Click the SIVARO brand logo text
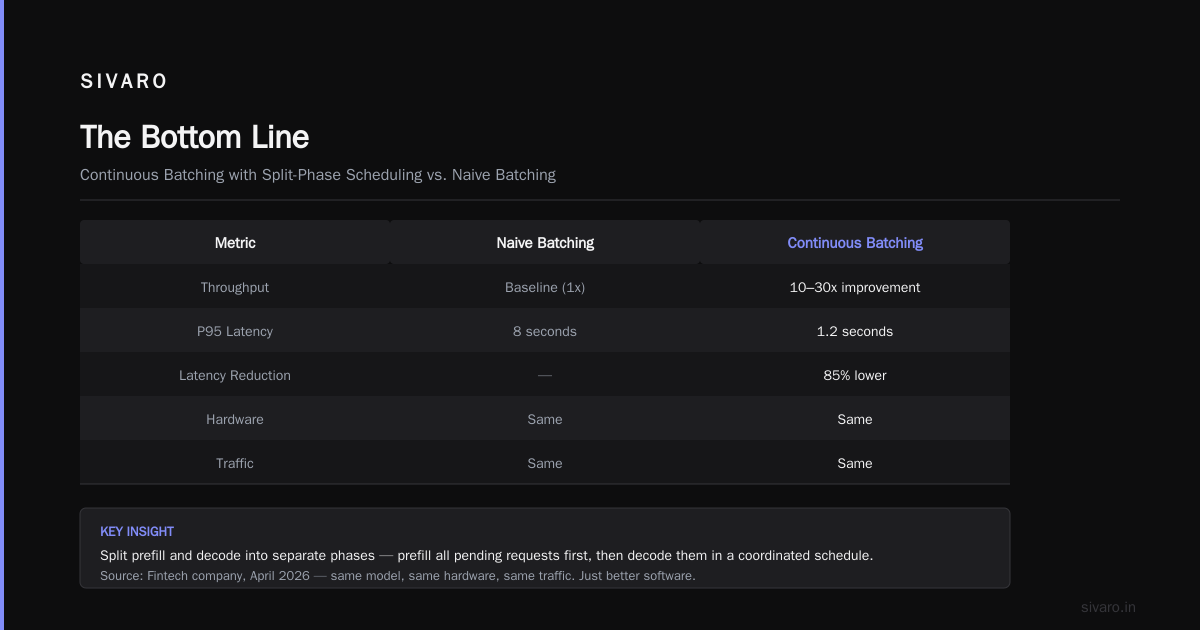The image size is (1200, 630). [124, 82]
